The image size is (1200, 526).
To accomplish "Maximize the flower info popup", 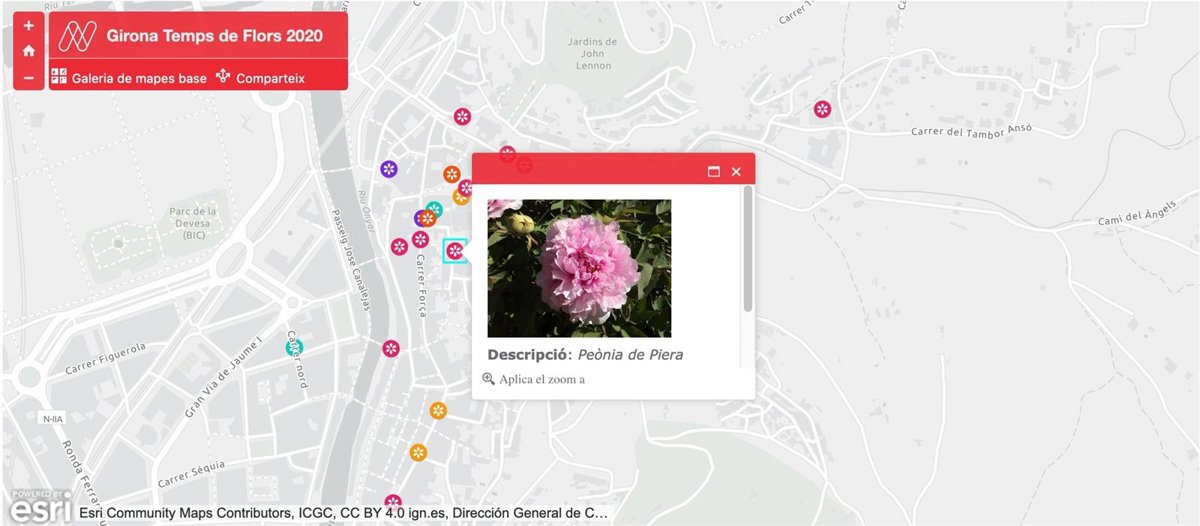I will pyautogui.click(x=714, y=172).
